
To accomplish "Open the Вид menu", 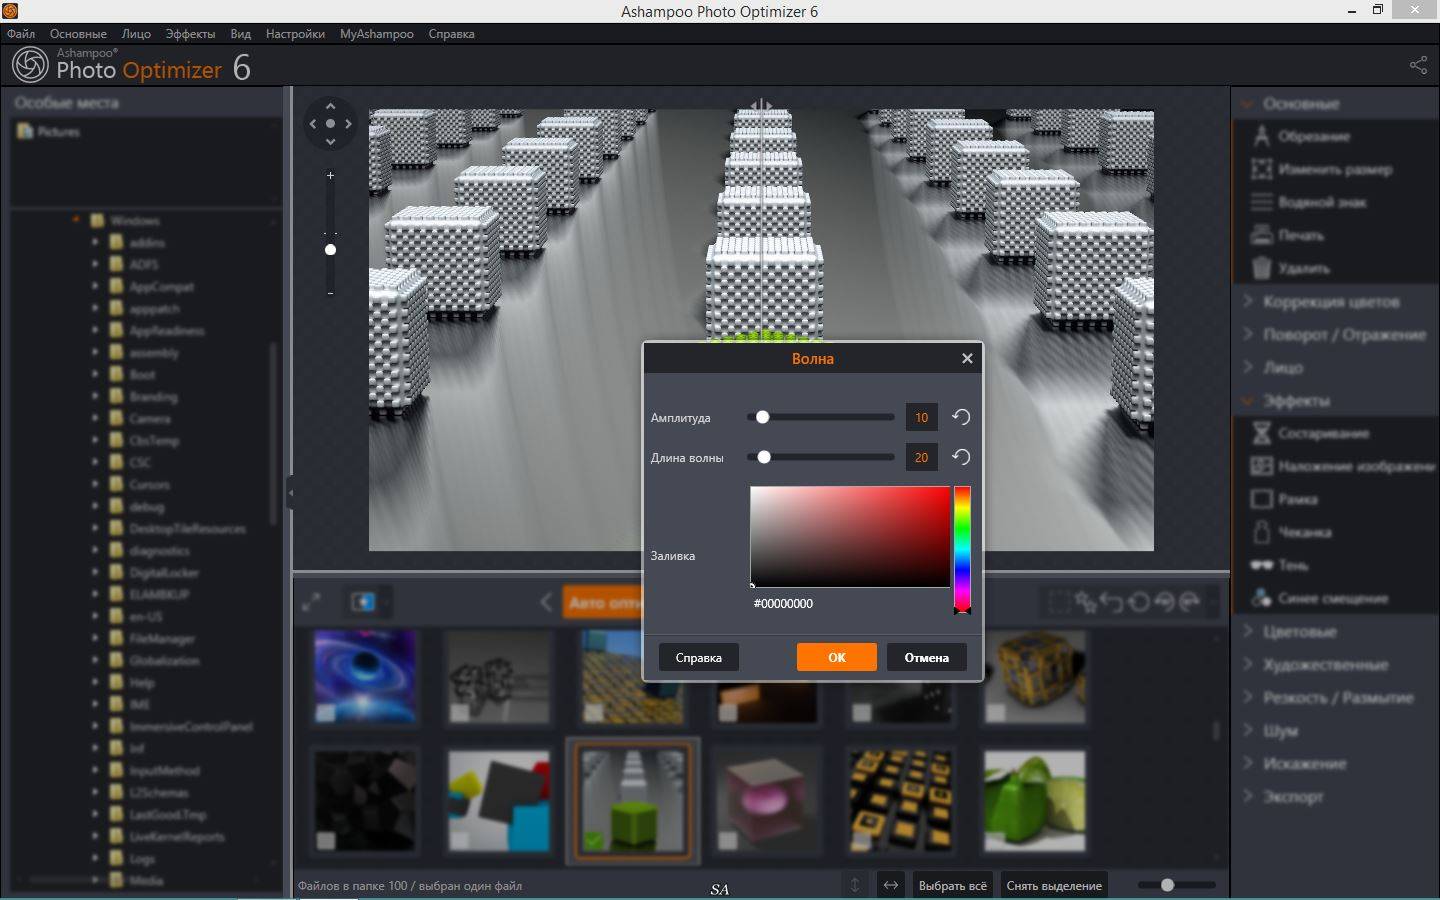I will [240, 34].
